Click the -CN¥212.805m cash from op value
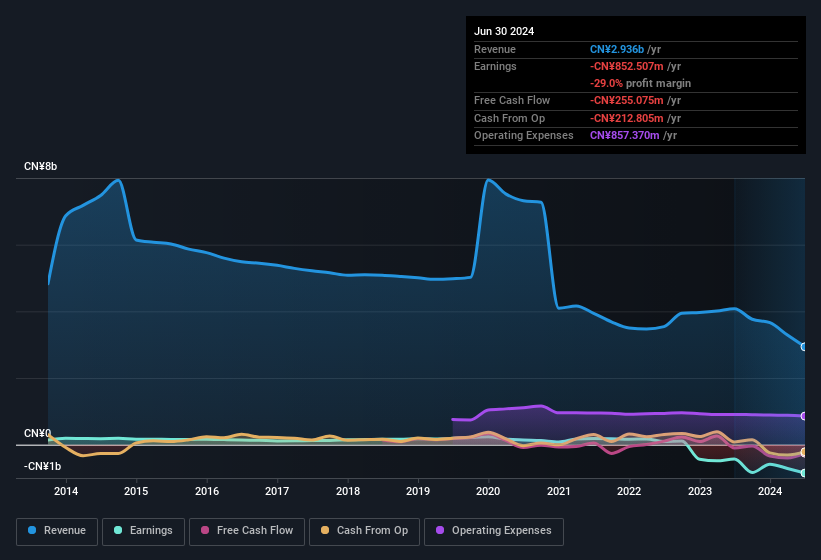 point(627,118)
